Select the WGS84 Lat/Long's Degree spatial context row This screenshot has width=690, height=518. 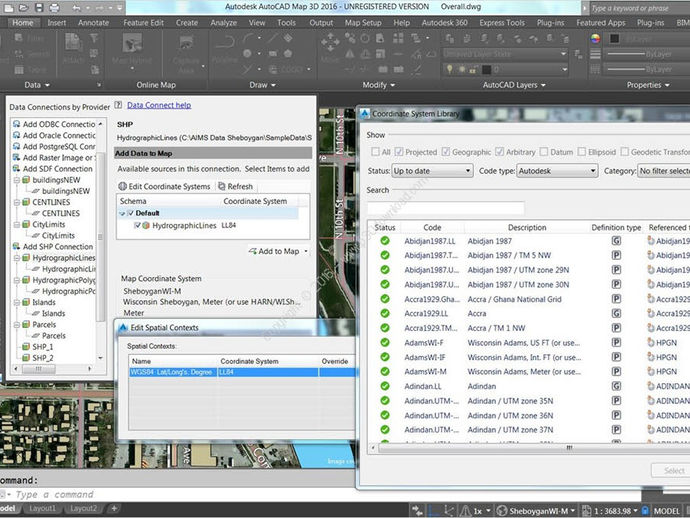click(242, 372)
